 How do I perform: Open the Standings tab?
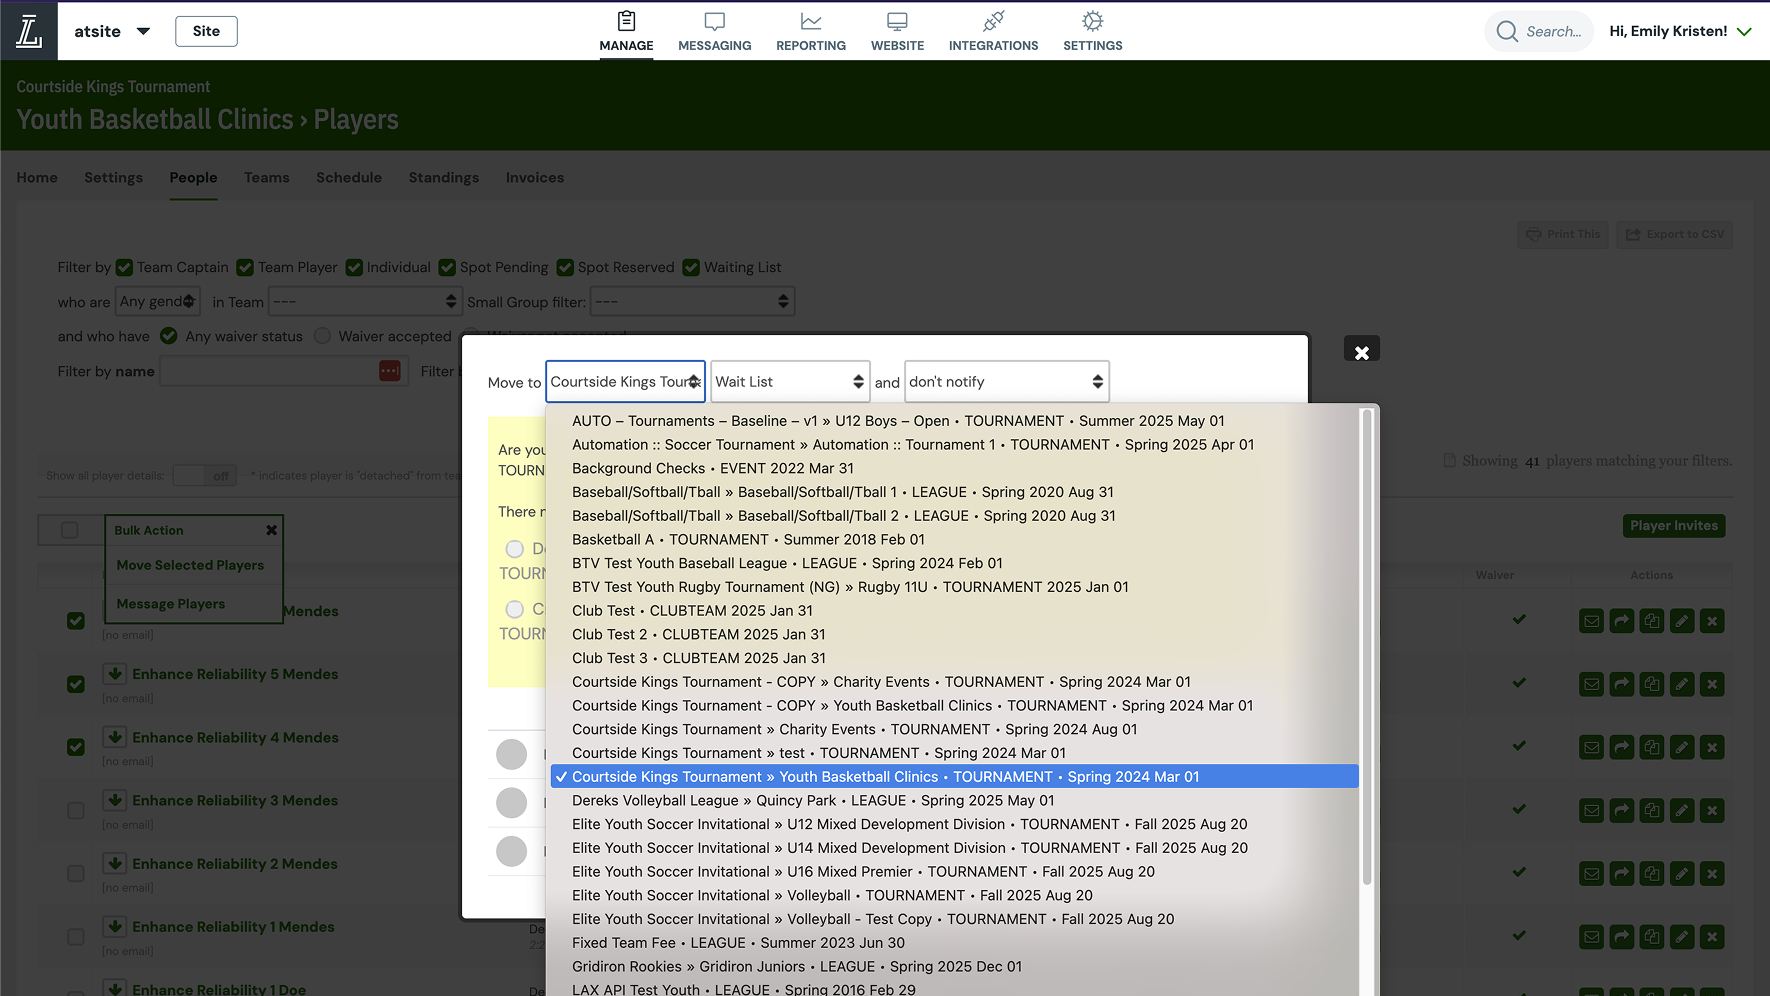443,177
